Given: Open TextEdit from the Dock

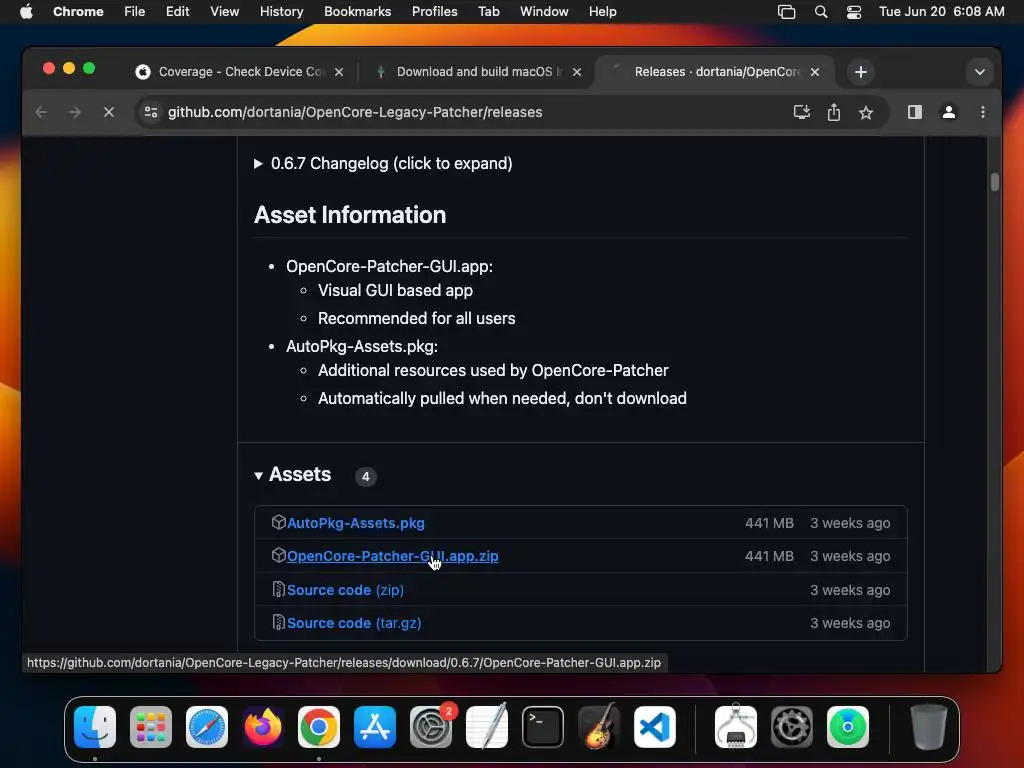Looking at the screenshot, I should pyautogui.click(x=487, y=727).
